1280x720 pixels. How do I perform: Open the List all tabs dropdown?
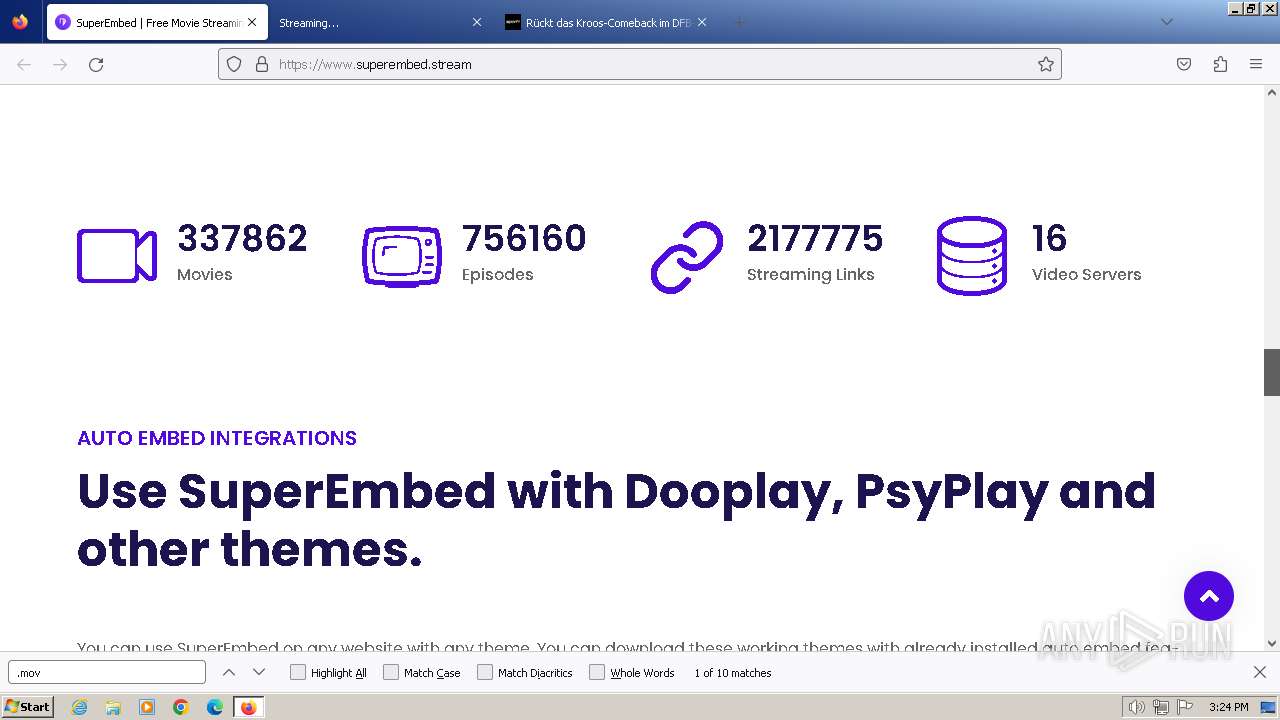(1166, 22)
